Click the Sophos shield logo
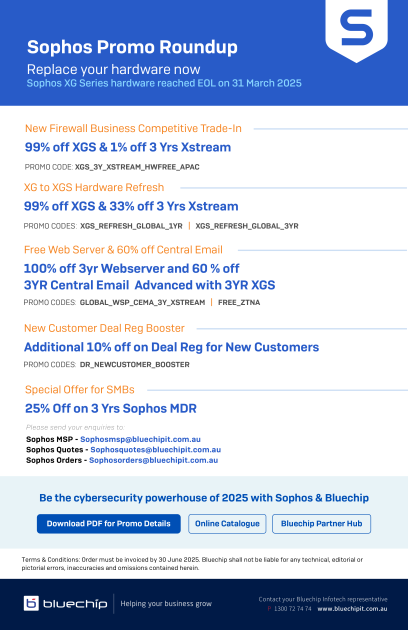This screenshot has height=630, width=408. coord(357,30)
